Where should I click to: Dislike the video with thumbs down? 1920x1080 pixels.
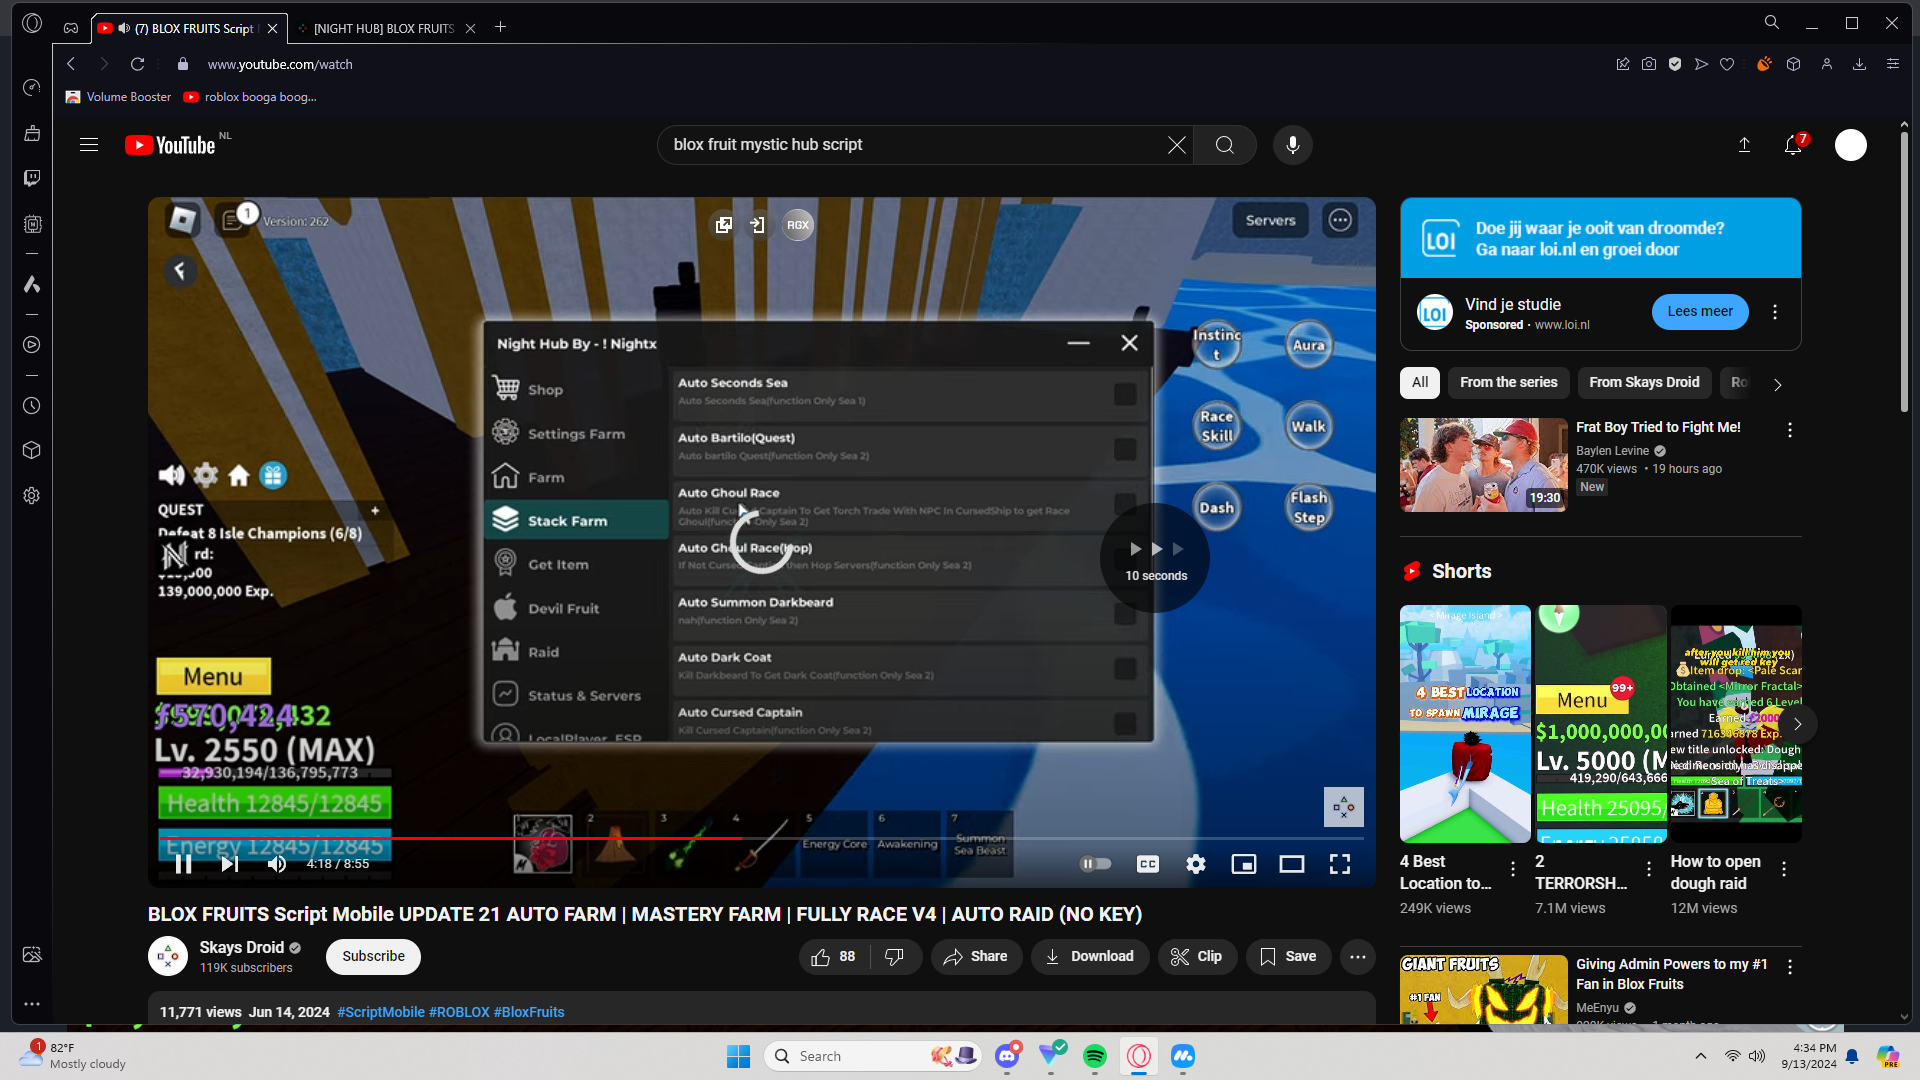point(895,957)
